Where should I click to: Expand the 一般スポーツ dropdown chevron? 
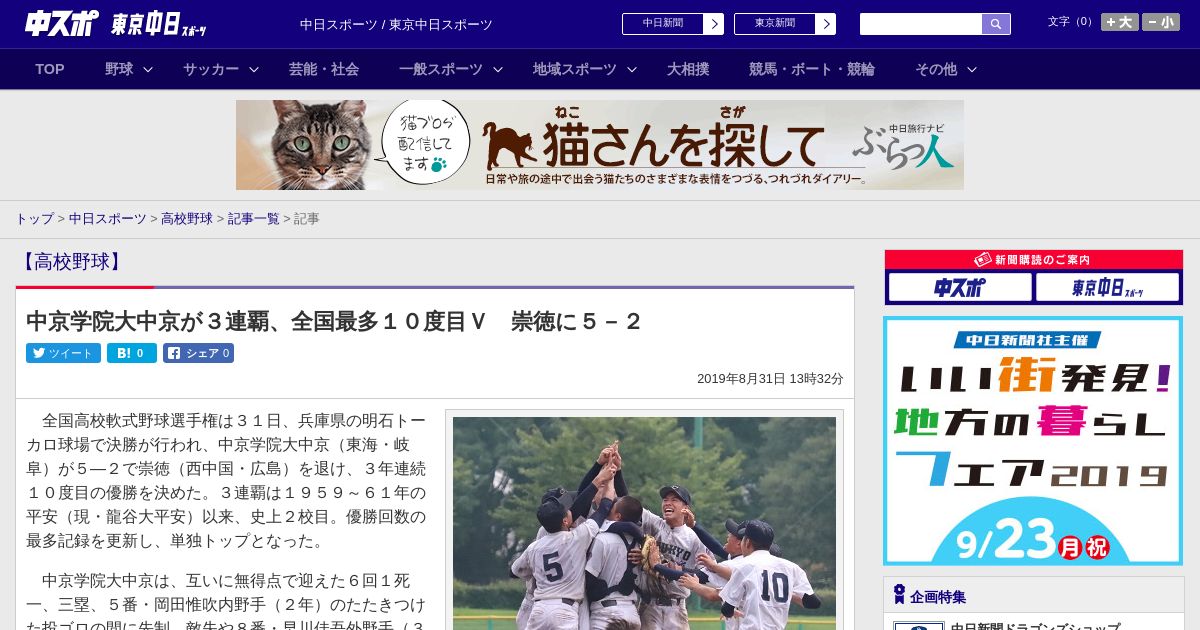[498, 69]
